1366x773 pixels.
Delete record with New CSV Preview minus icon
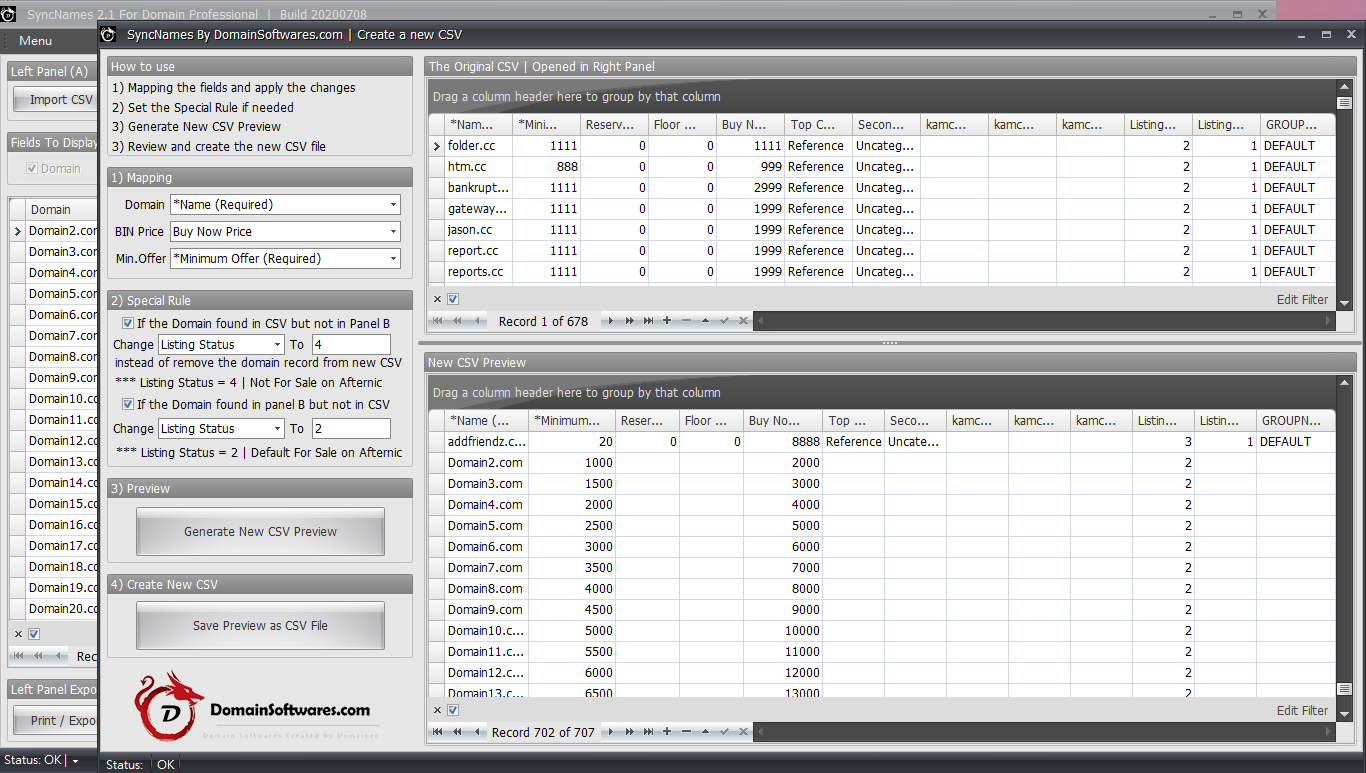pos(686,732)
